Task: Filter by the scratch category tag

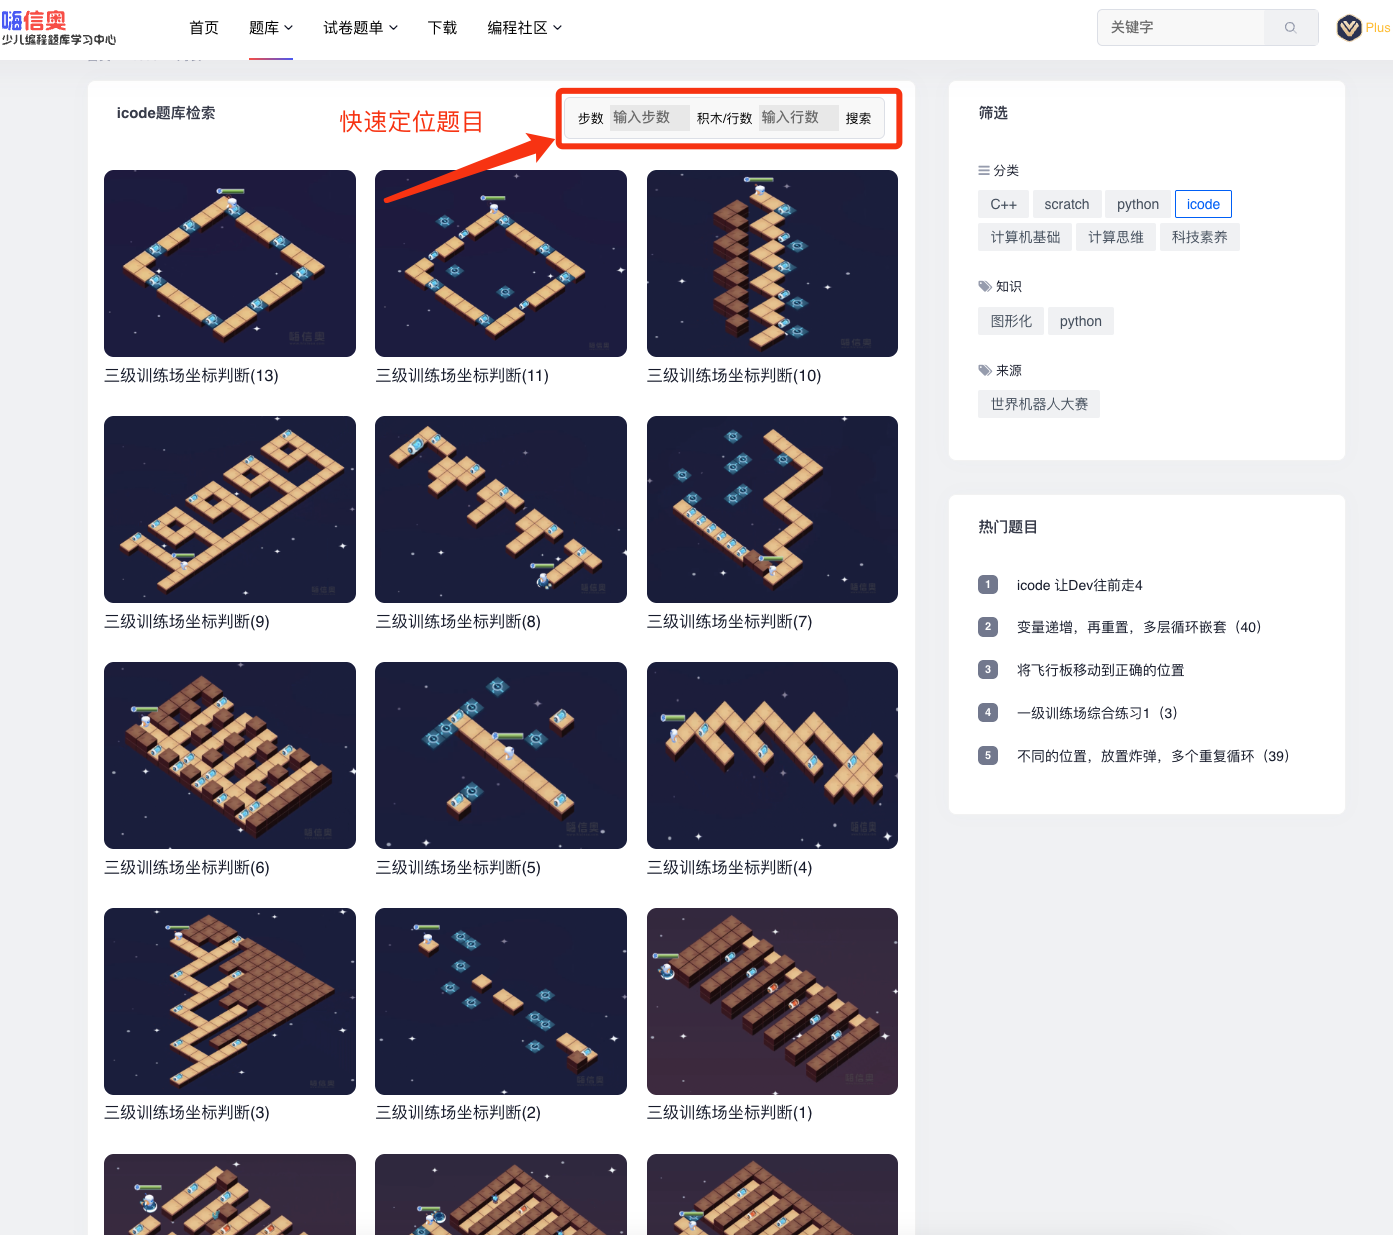Action: pos(1067,204)
